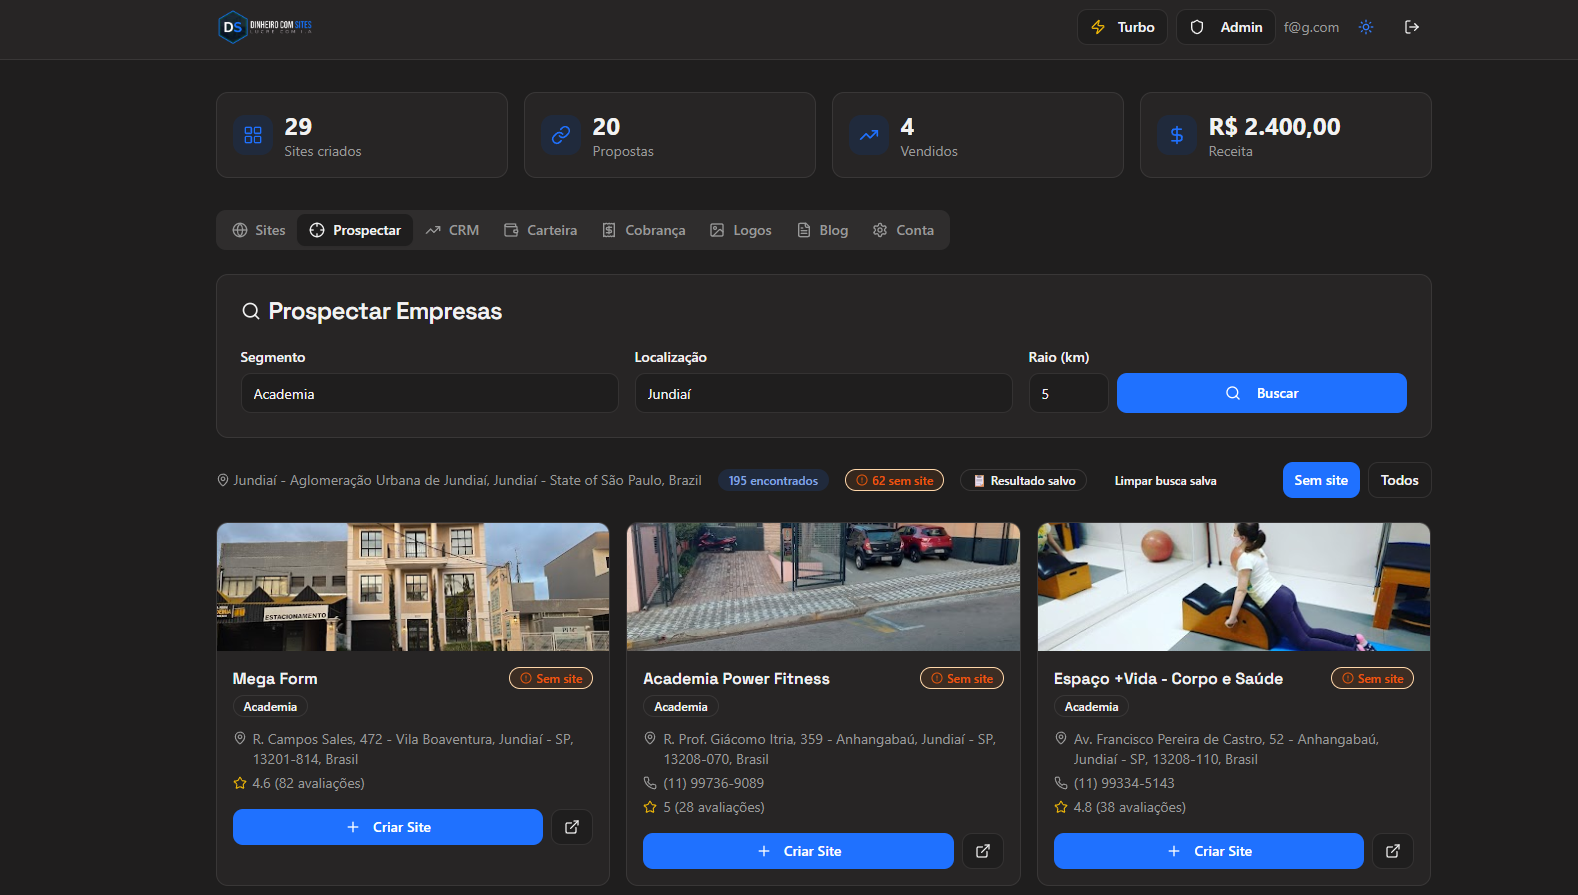Image resolution: width=1578 pixels, height=895 pixels.
Task: Click the R. Campos Sales, 472 address
Action: pyautogui.click(x=413, y=749)
